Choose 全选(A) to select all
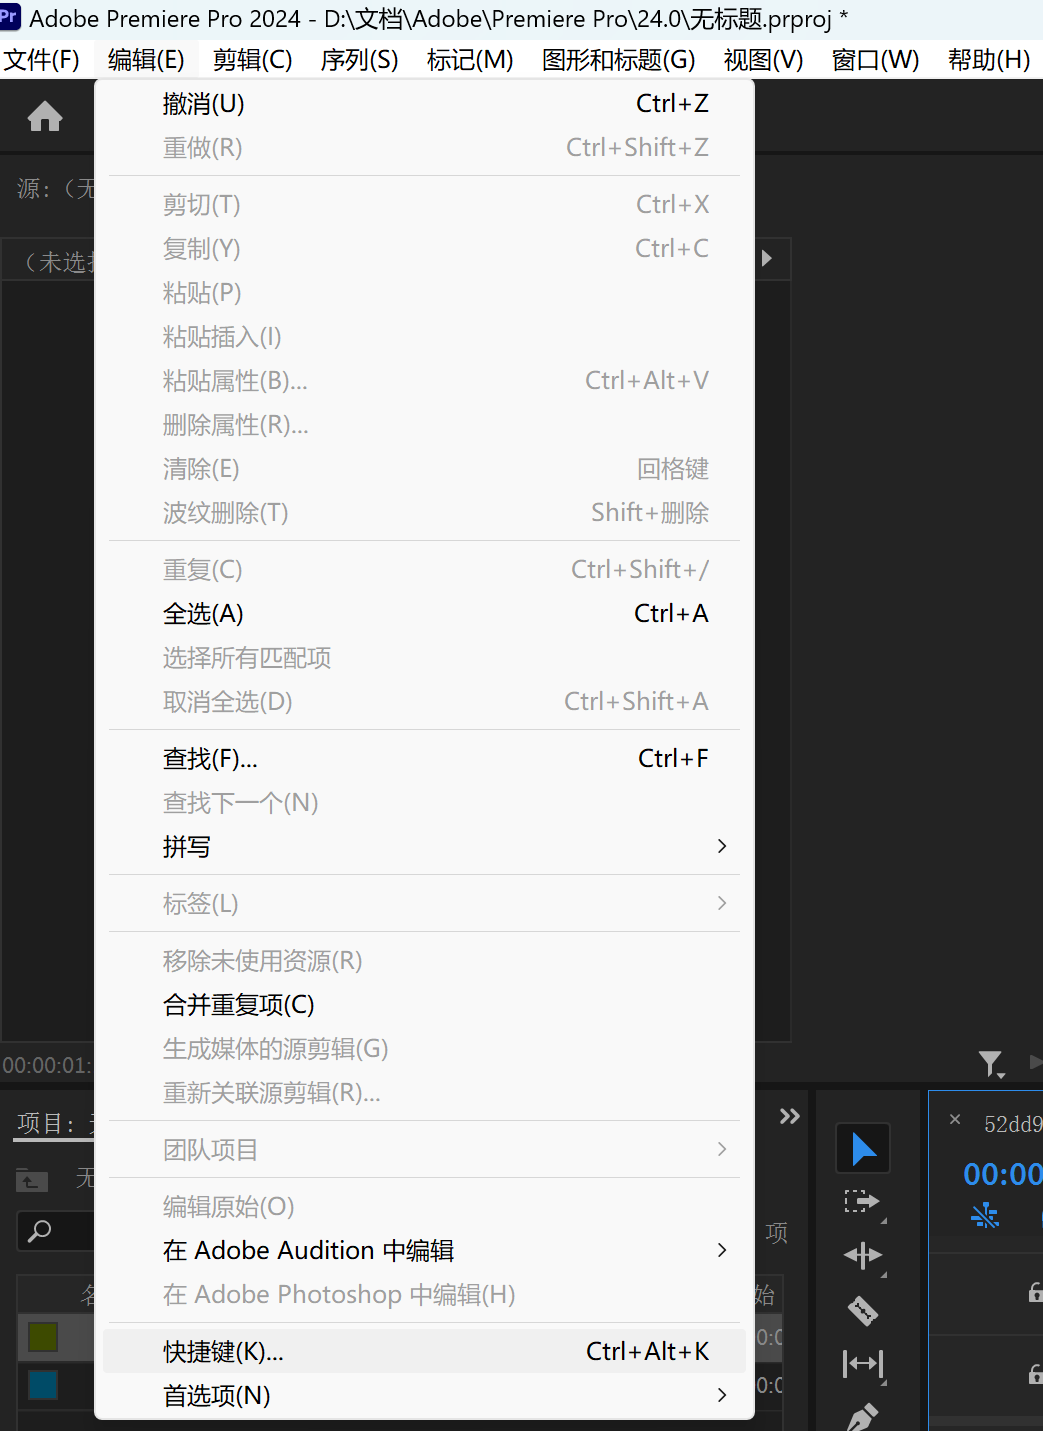 tap(424, 614)
